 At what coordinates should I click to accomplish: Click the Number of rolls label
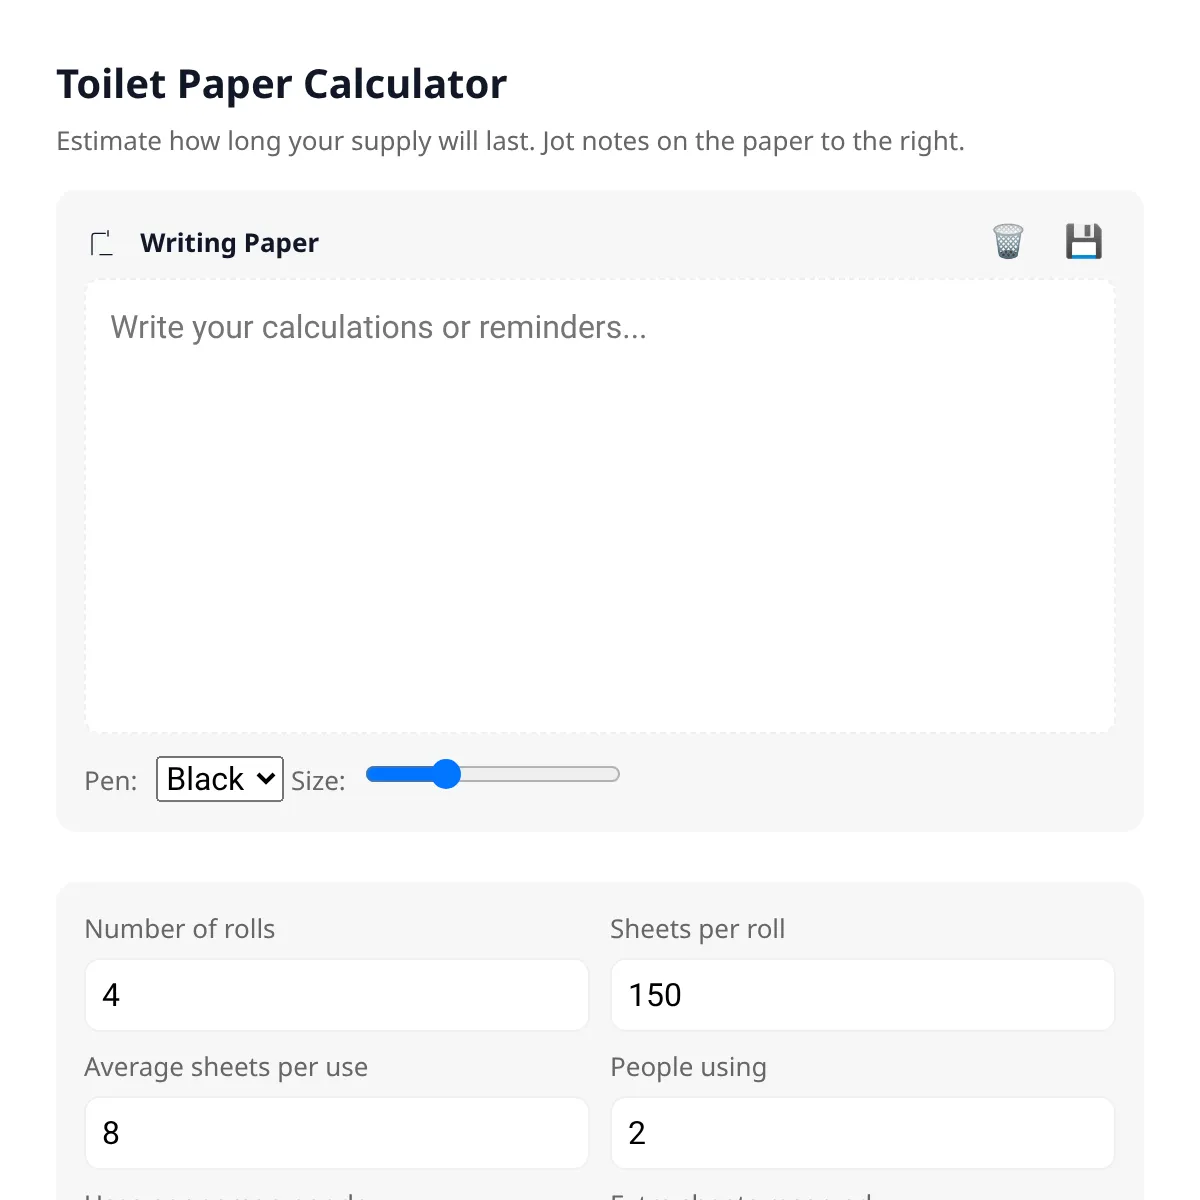click(x=180, y=929)
